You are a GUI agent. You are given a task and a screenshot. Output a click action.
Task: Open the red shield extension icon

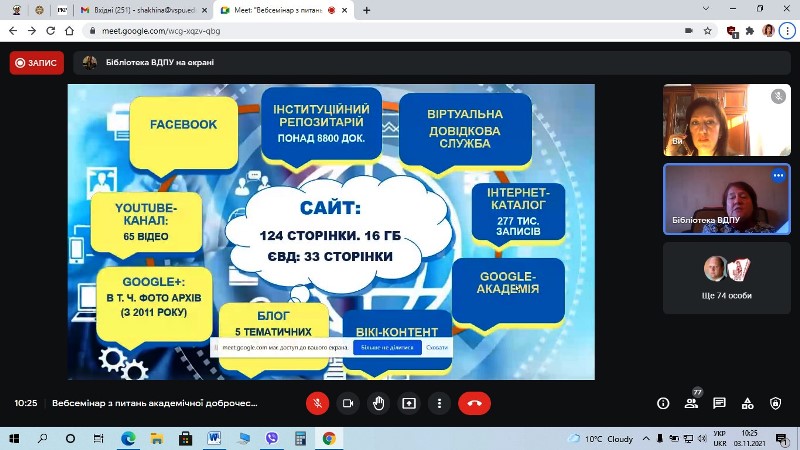tap(732, 31)
